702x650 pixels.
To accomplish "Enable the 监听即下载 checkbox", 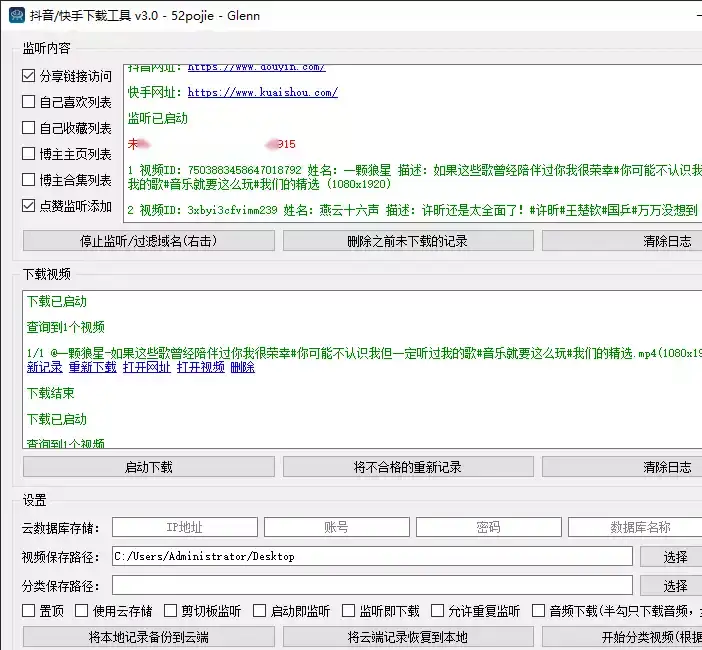I will [x=349, y=611].
